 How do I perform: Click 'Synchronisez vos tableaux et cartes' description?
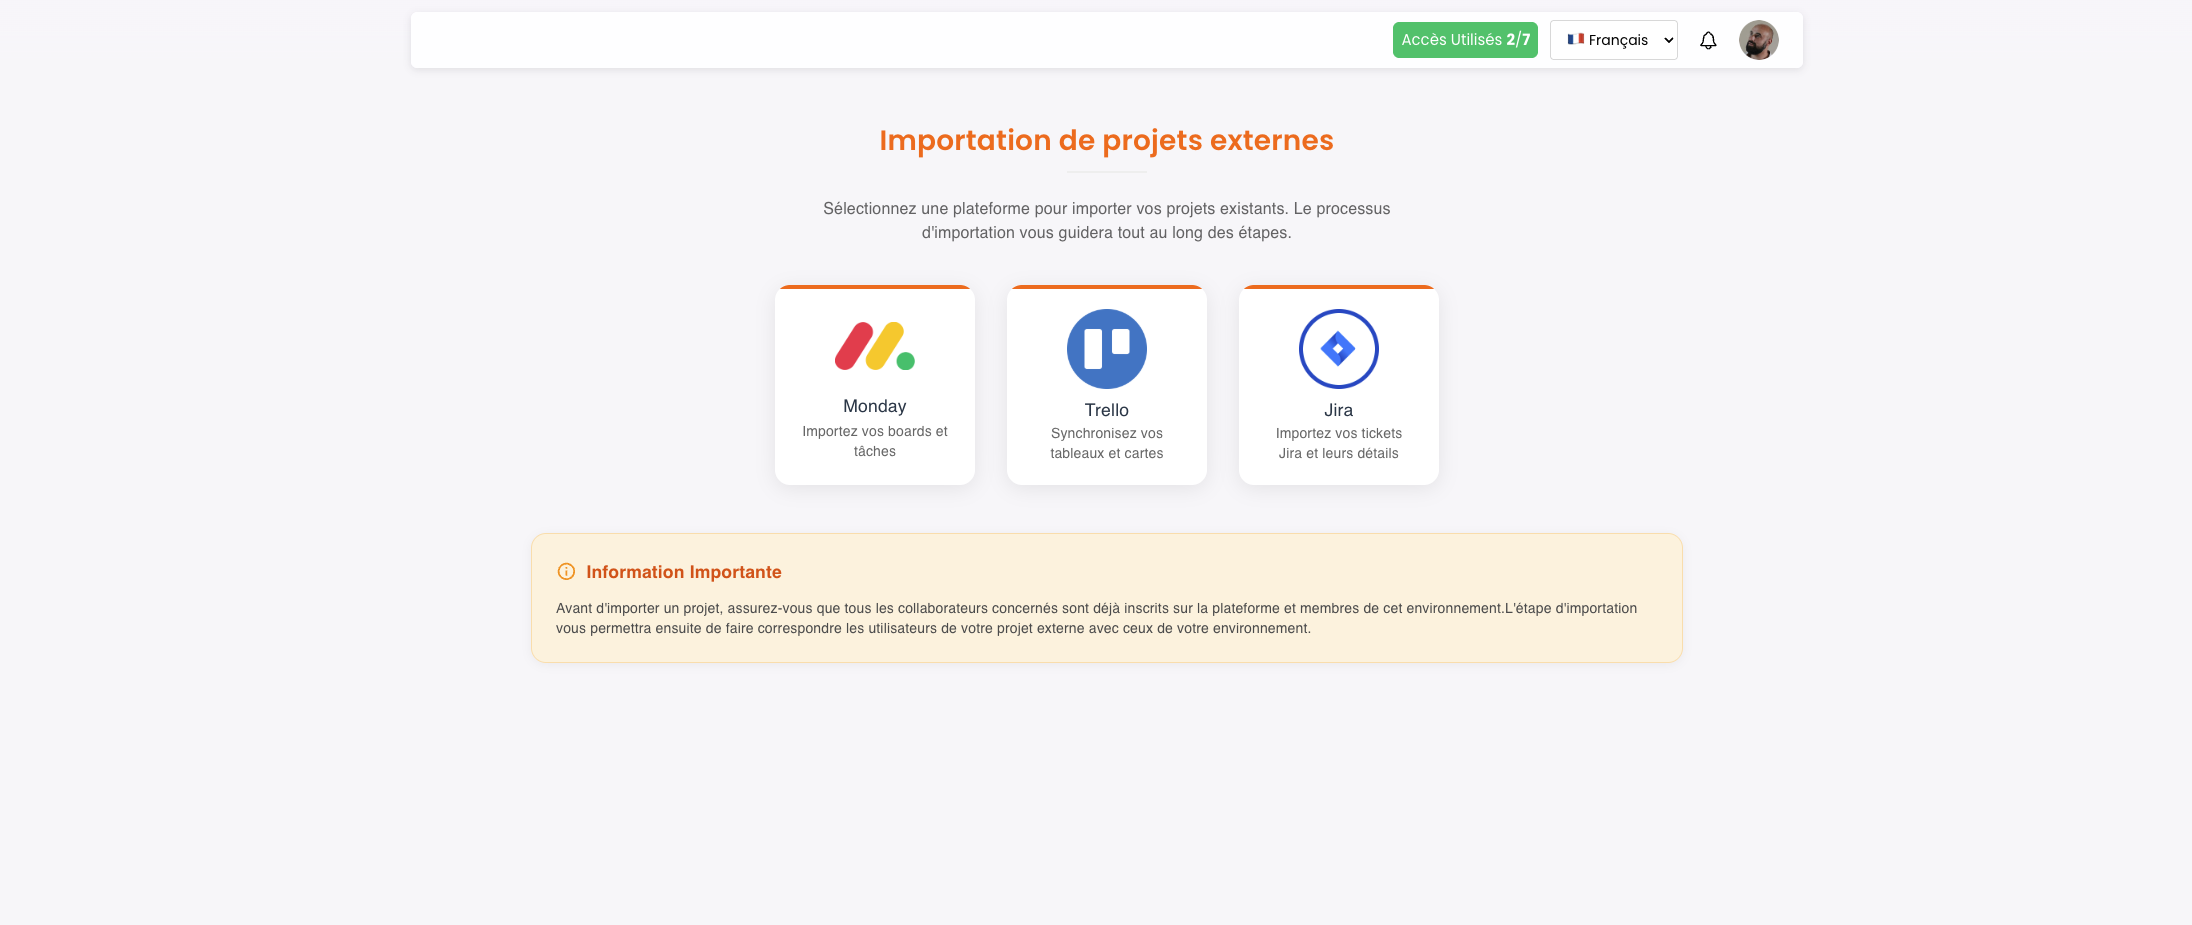[1107, 443]
